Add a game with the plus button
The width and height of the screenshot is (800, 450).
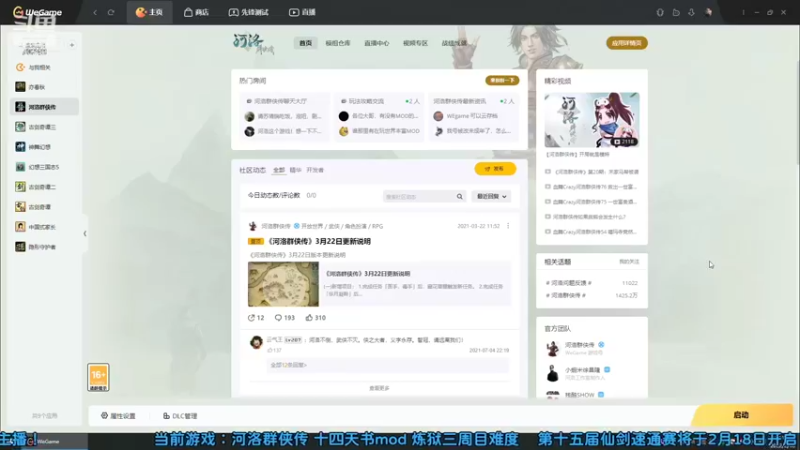point(71,45)
